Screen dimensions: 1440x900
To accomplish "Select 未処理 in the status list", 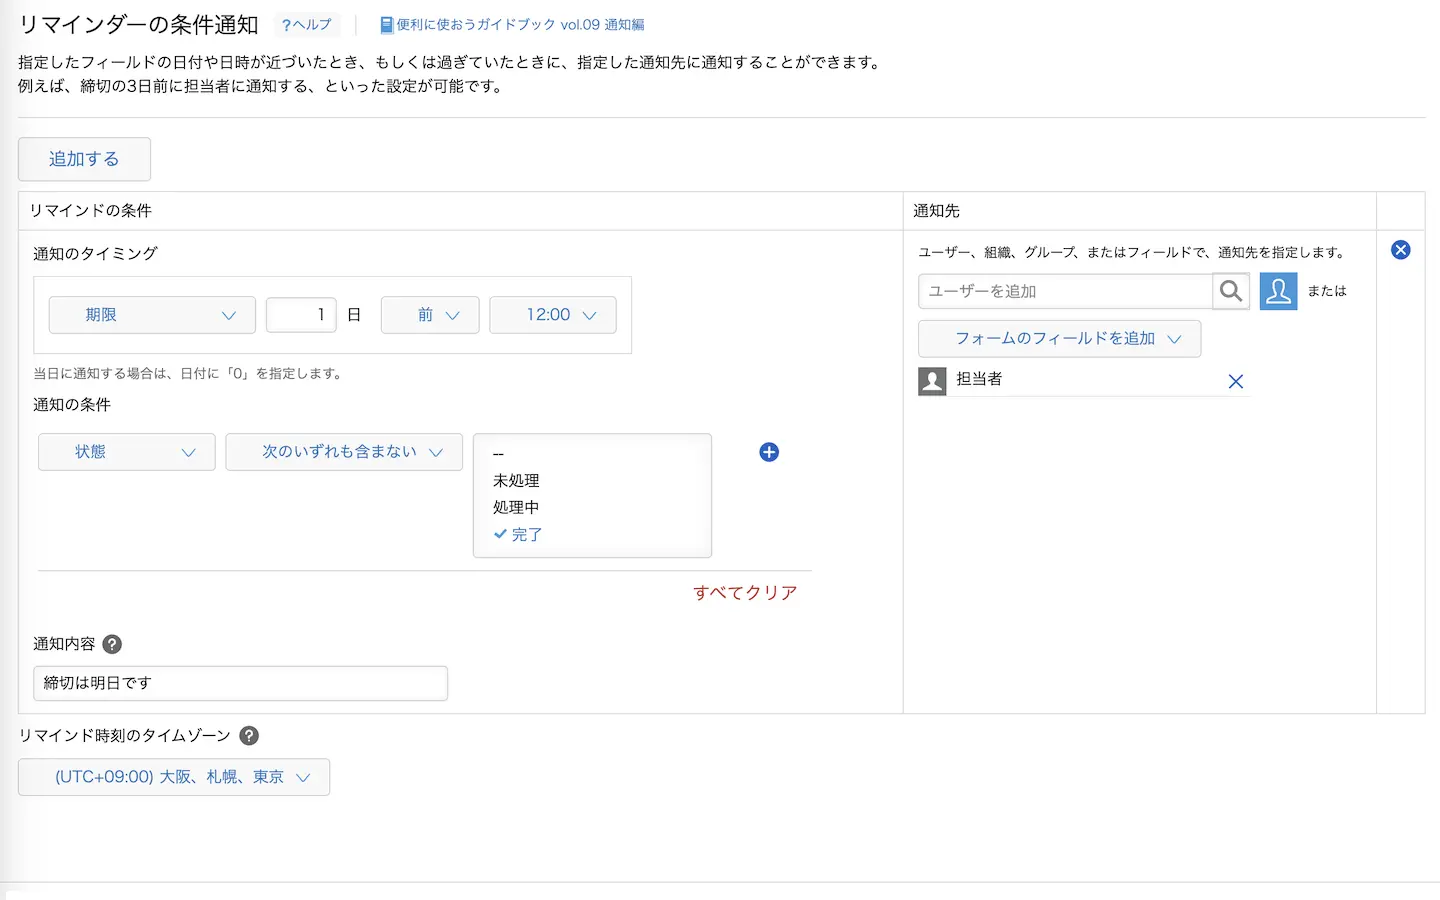I will (516, 481).
